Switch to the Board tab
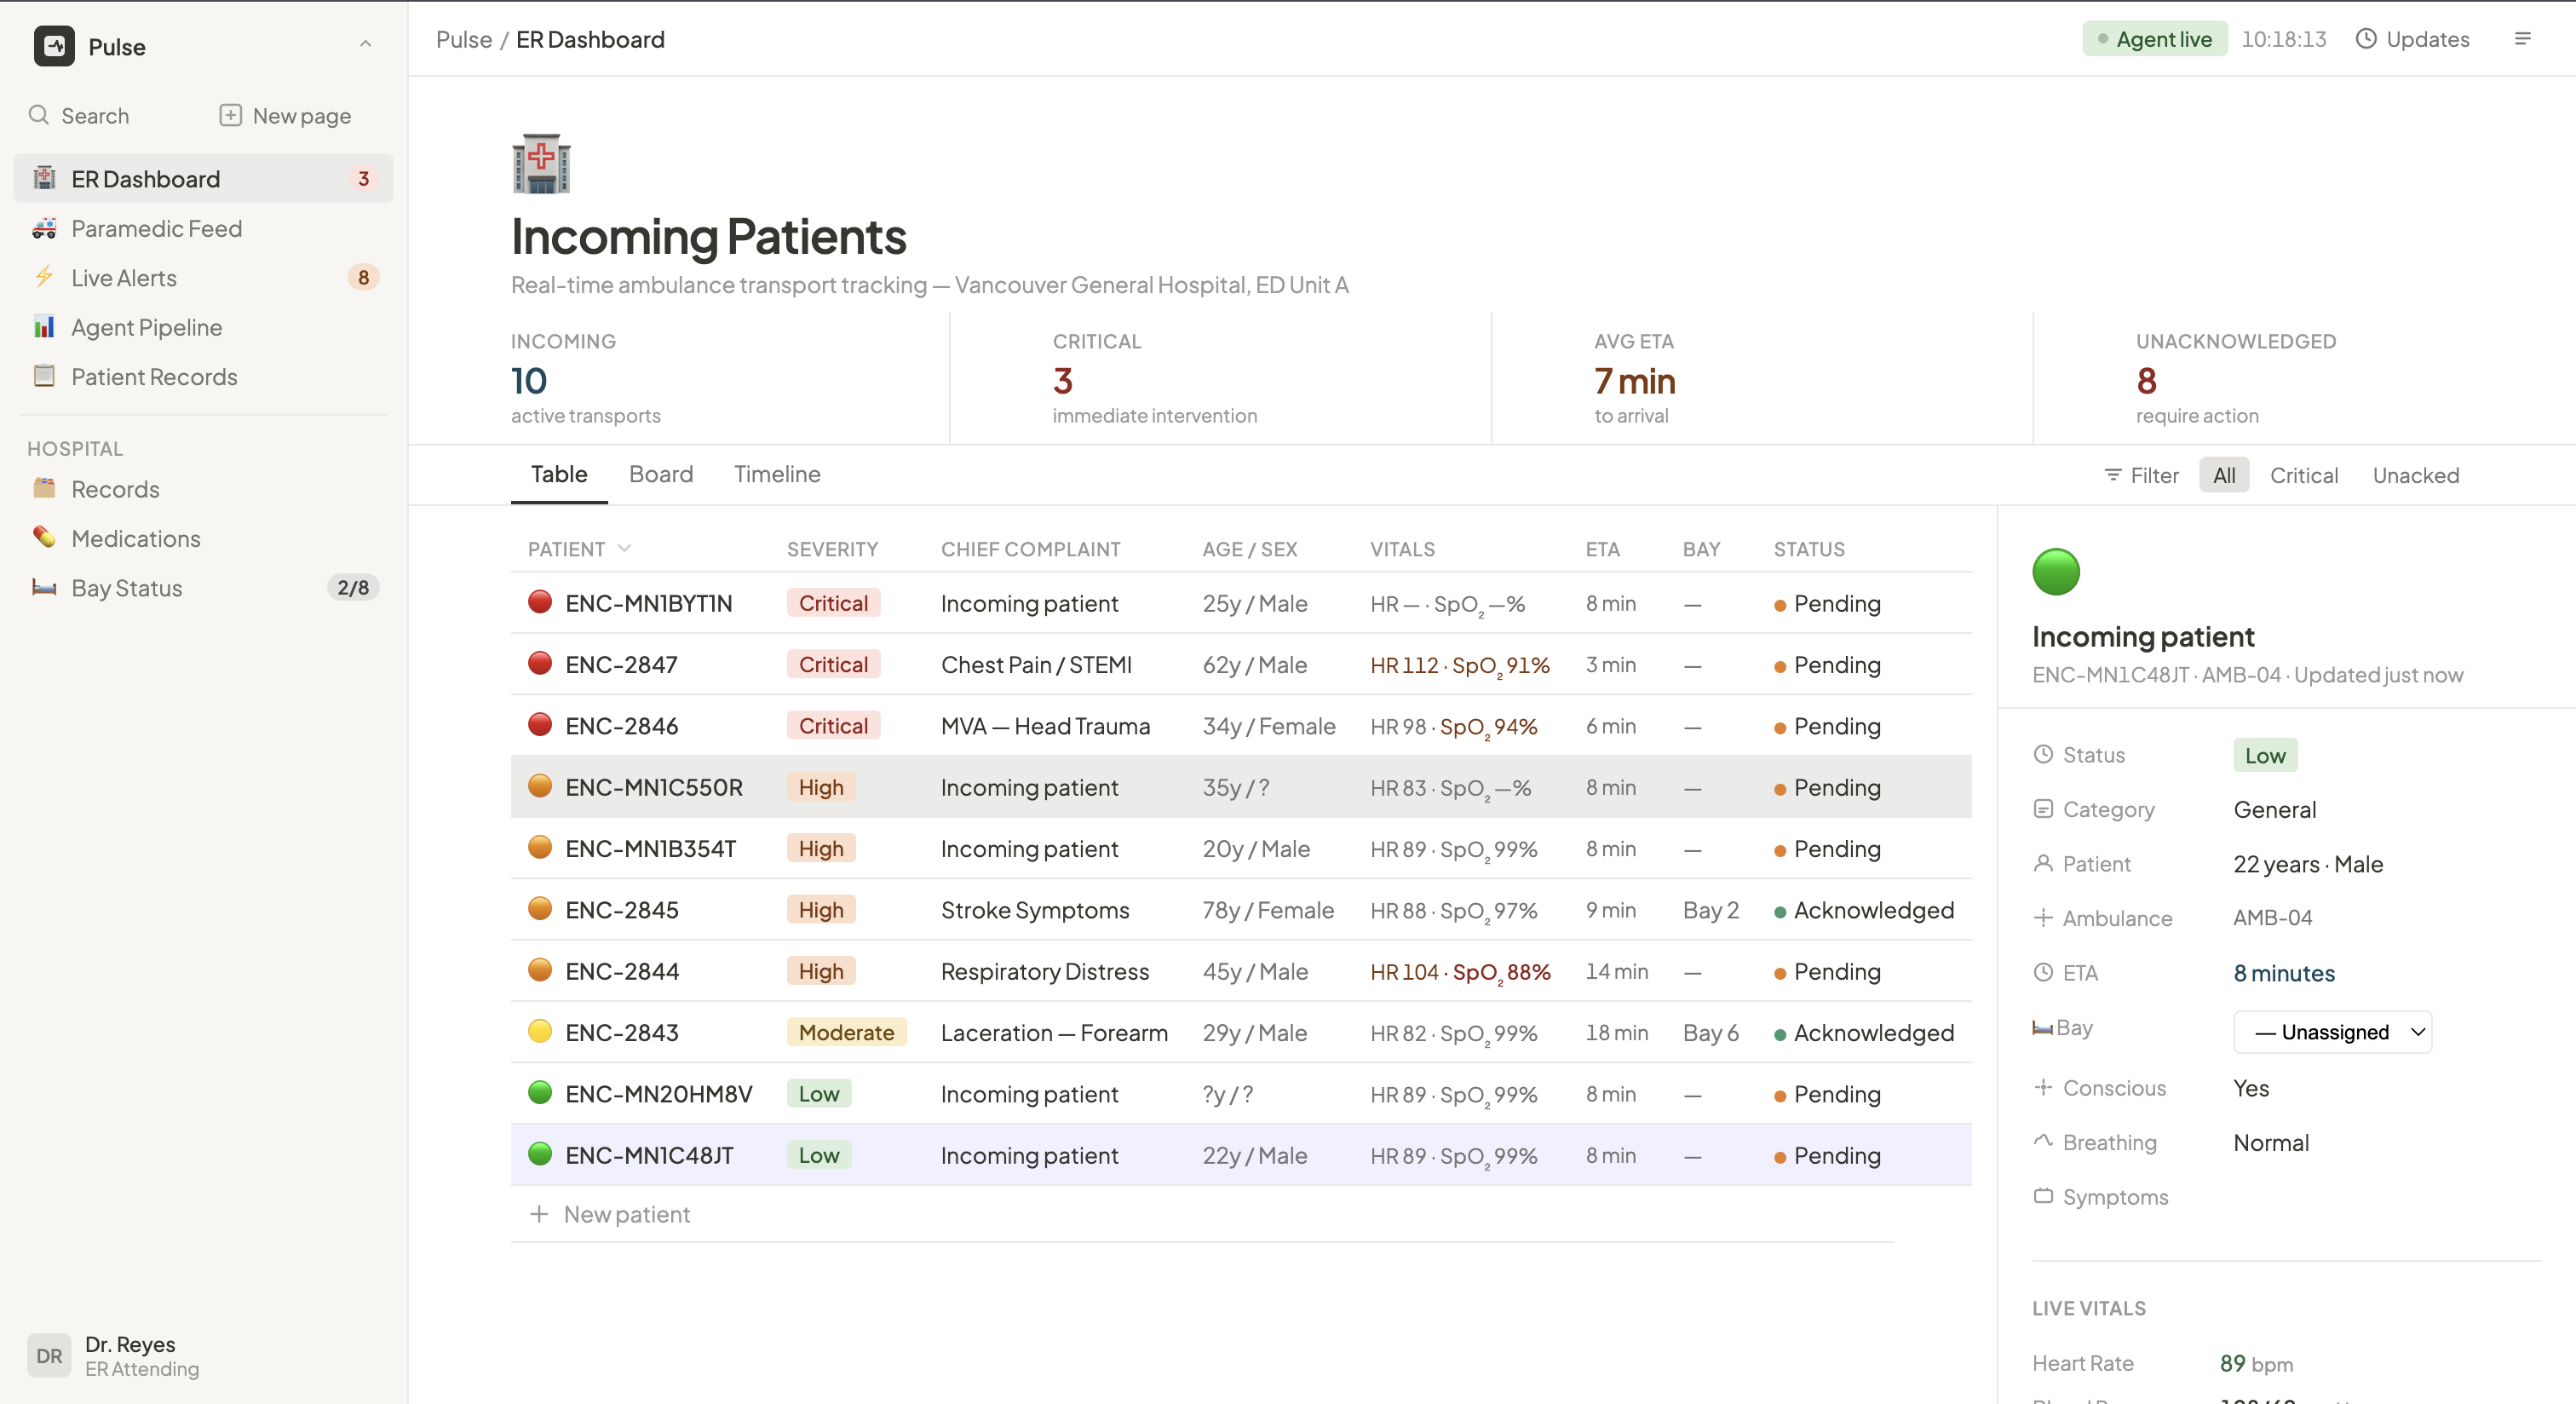This screenshot has height=1404, width=2576. pyautogui.click(x=660, y=474)
